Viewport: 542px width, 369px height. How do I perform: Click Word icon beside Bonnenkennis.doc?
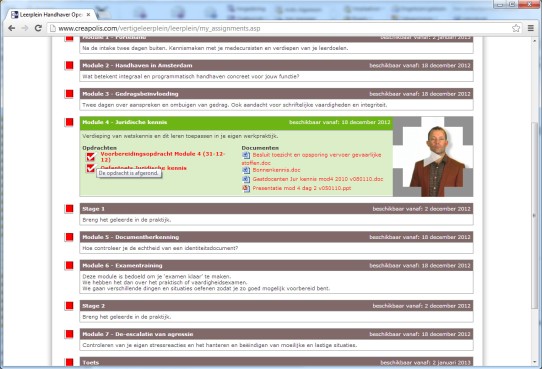click(x=246, y=170)
